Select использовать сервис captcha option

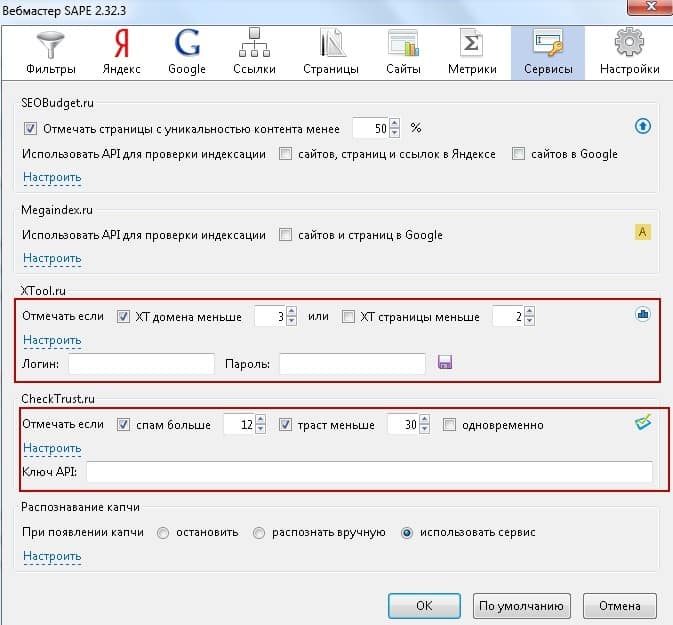point(406,533)
